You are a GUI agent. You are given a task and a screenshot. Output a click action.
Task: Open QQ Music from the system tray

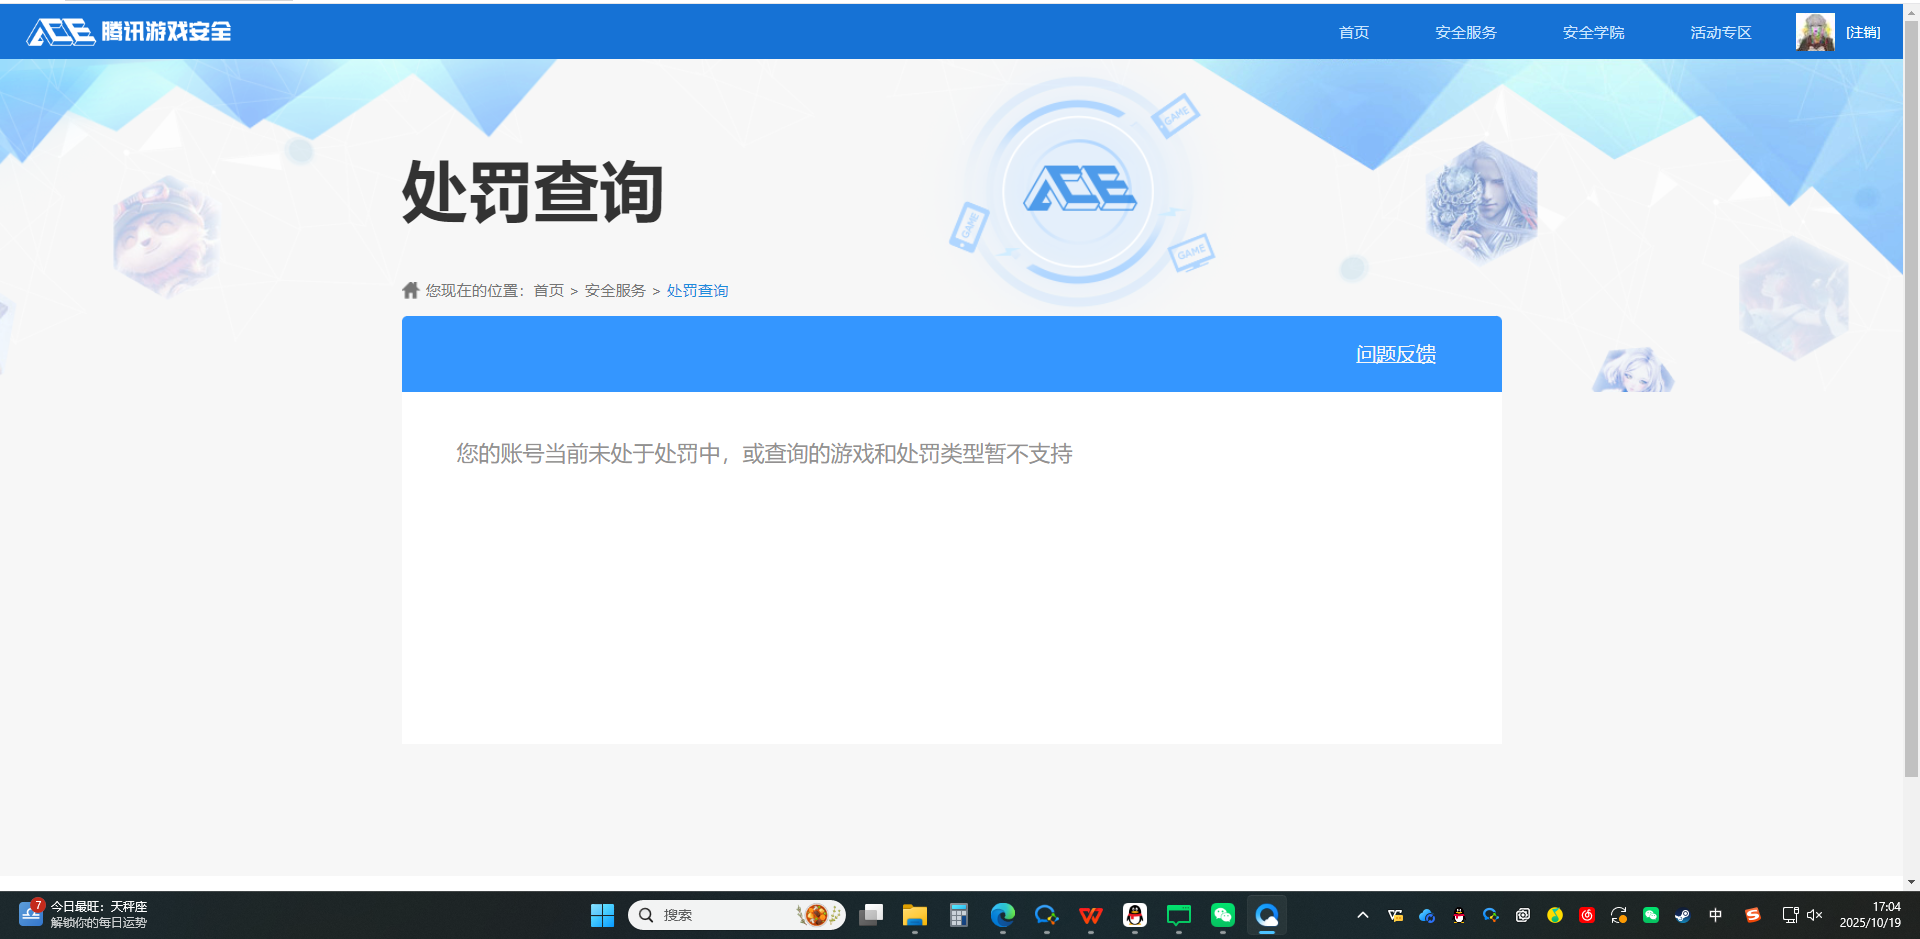(1555, 915)
